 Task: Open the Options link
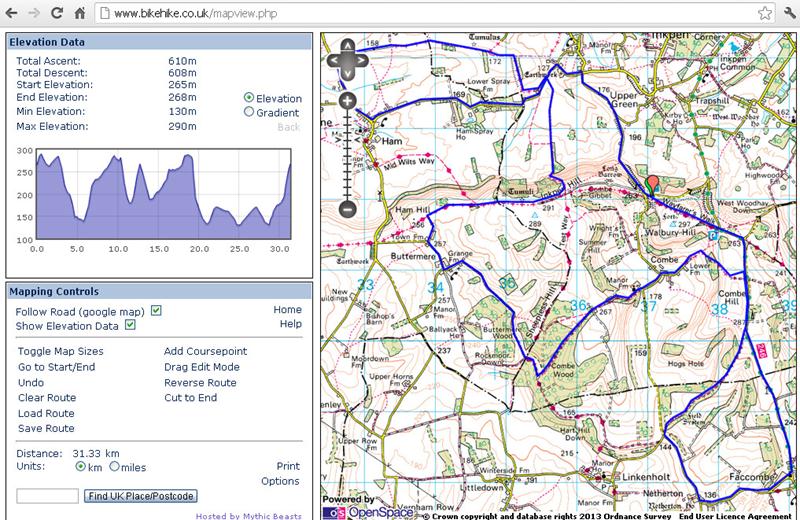[280, 481]
